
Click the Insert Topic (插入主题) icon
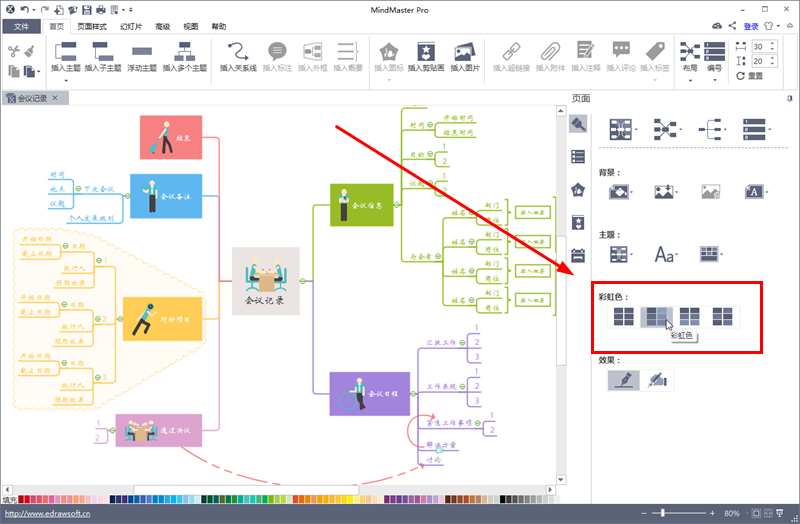pyautogui.click(x=66, y=52)
